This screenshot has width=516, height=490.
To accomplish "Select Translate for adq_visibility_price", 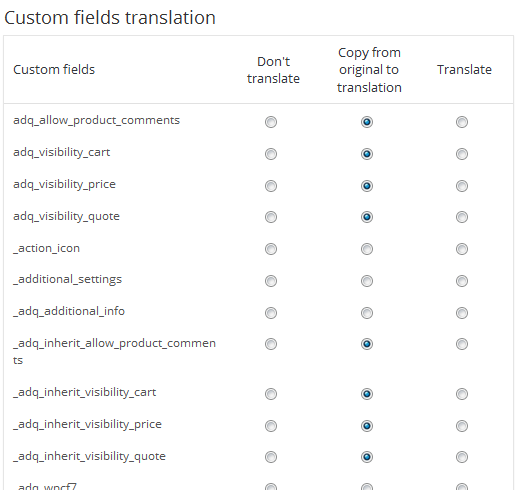I will pyautogui.click(x=462, y=186).
